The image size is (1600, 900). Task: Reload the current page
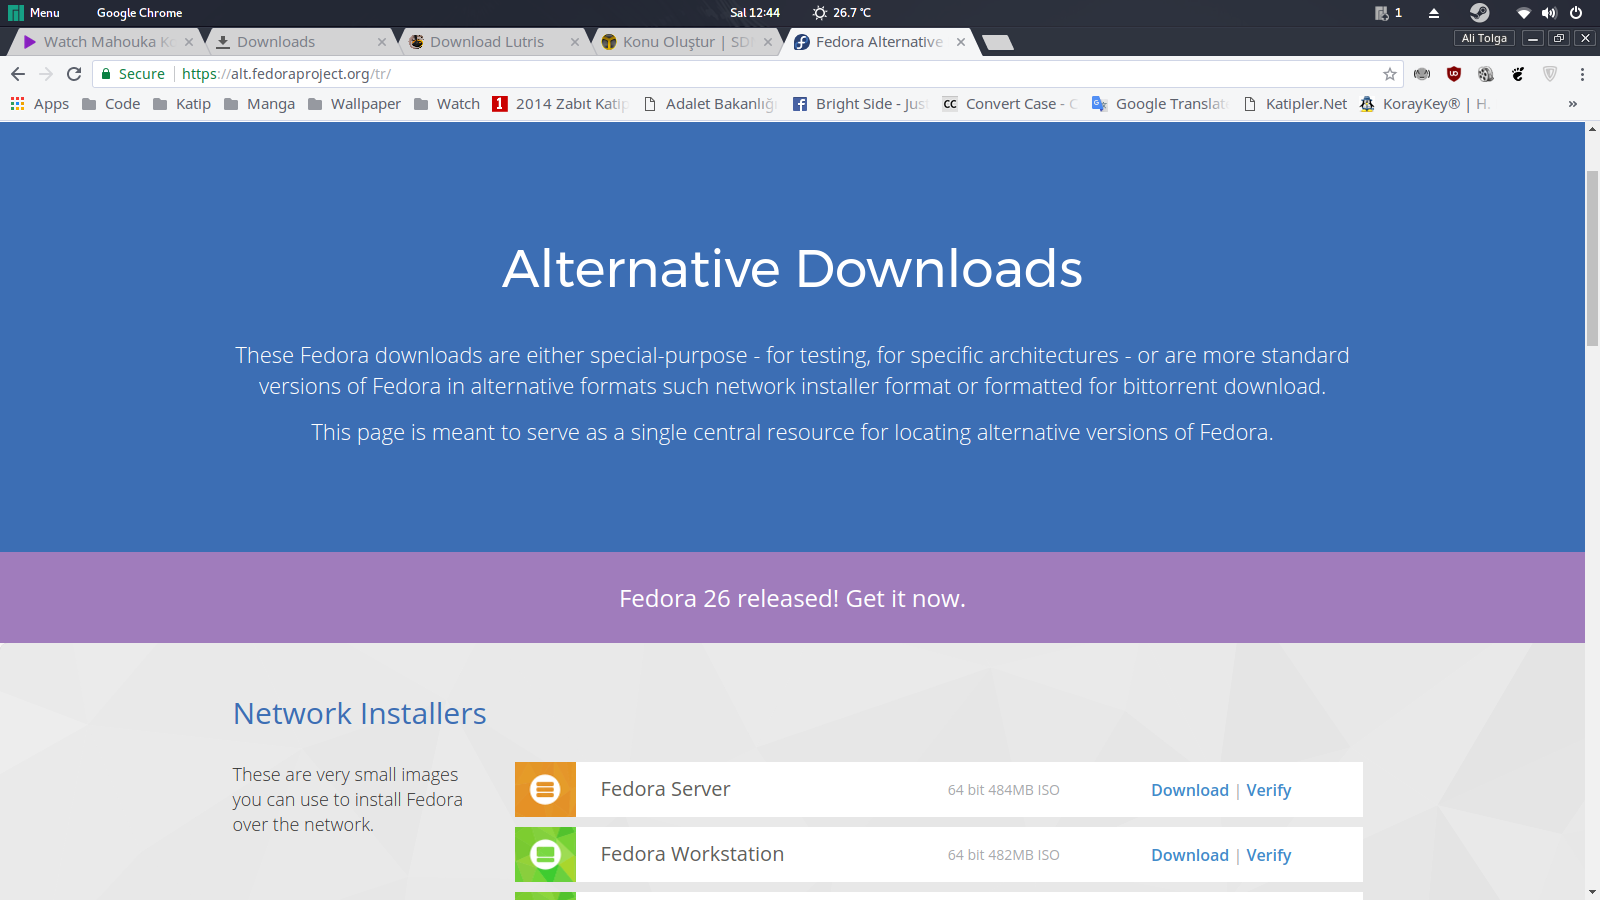click(x=74, y=74)
